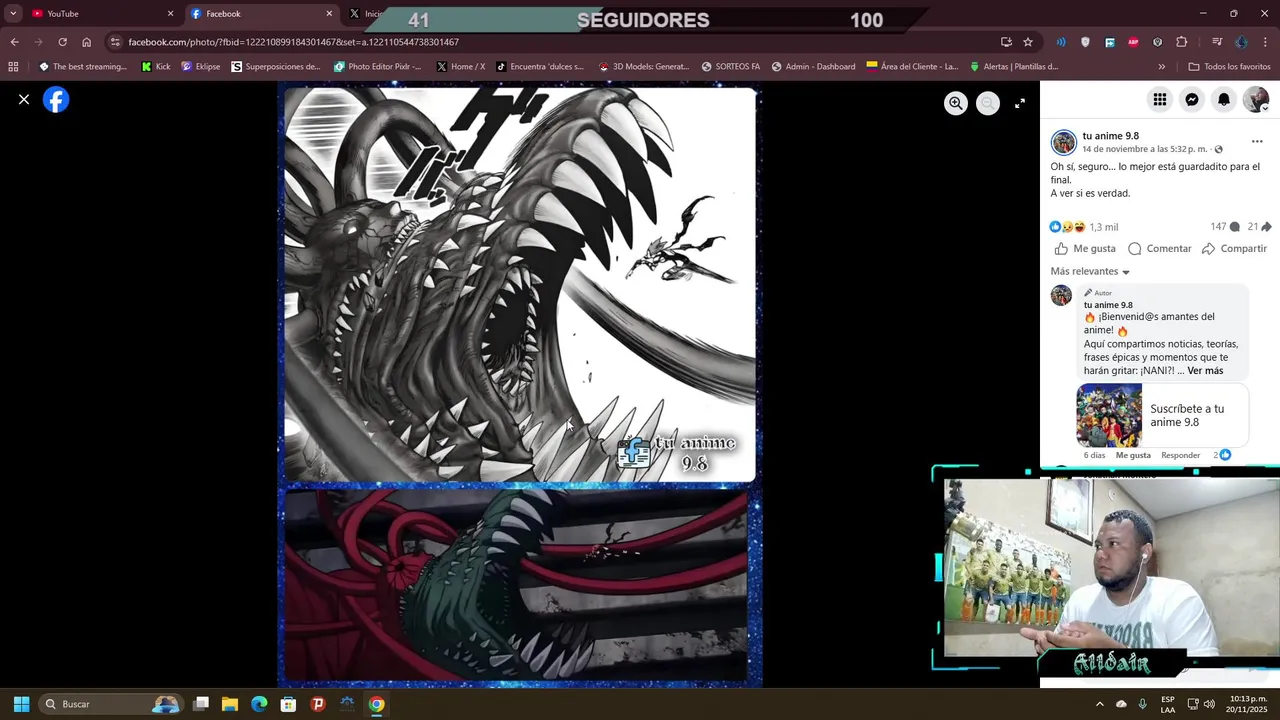
Task: Zoom in on the photo
Action: [956, 103]
